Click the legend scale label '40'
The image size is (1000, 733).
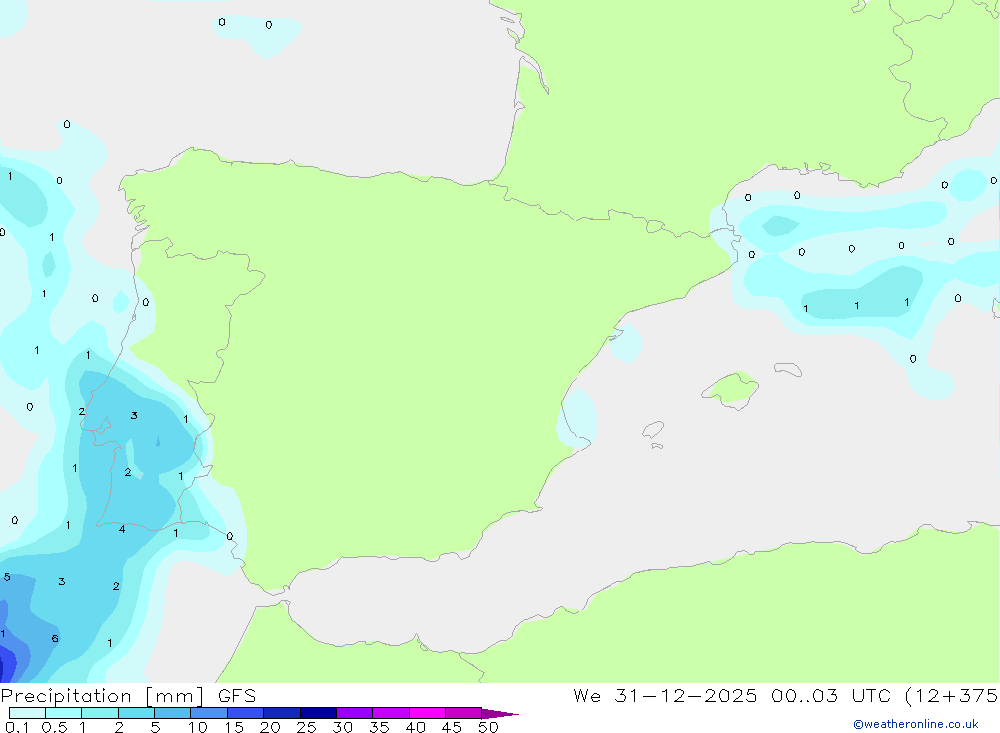coord(415,727)
